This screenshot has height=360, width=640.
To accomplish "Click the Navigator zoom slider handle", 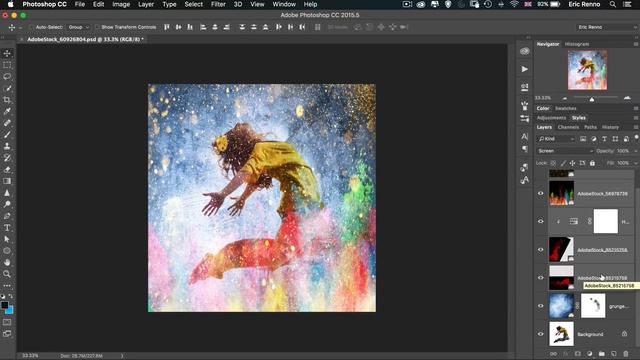I will (x=592, y=99).
